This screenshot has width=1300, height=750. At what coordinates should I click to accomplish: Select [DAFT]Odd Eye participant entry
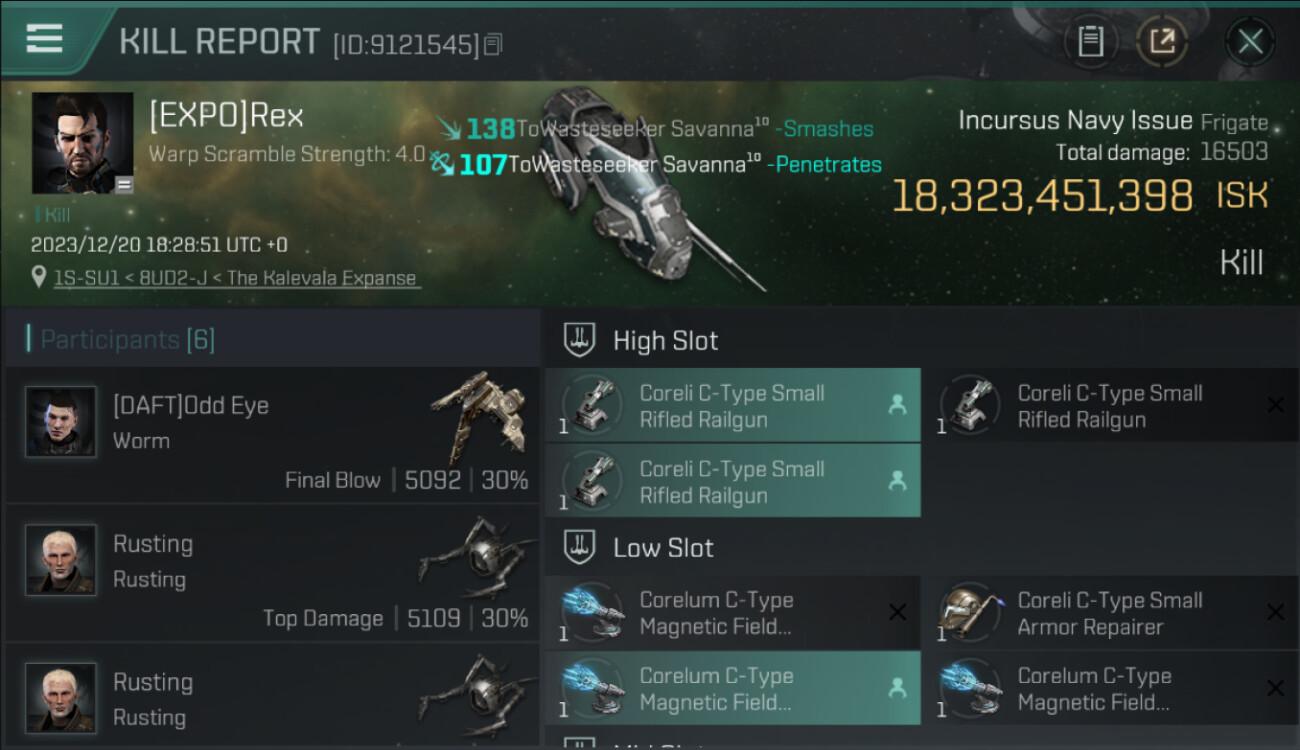[272, 434]
